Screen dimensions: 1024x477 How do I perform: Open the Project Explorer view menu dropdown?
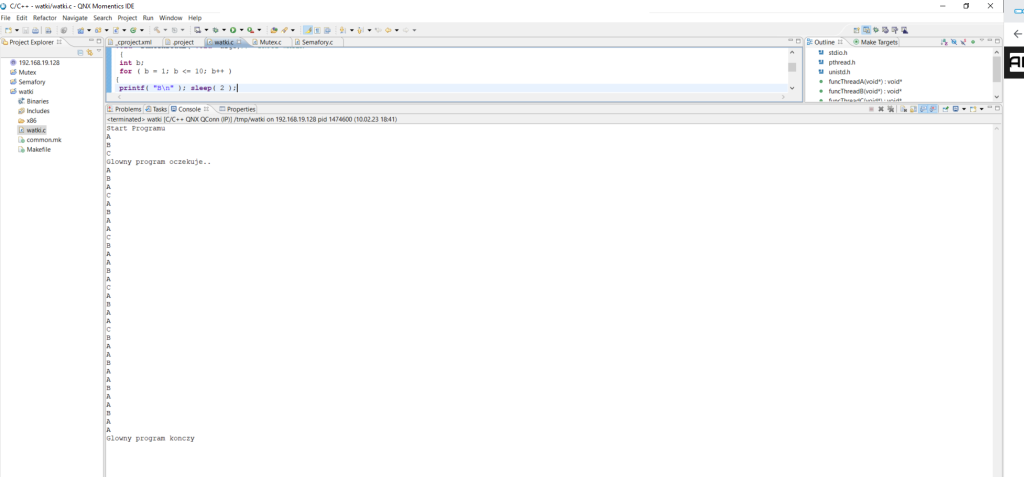pos(98,52)
